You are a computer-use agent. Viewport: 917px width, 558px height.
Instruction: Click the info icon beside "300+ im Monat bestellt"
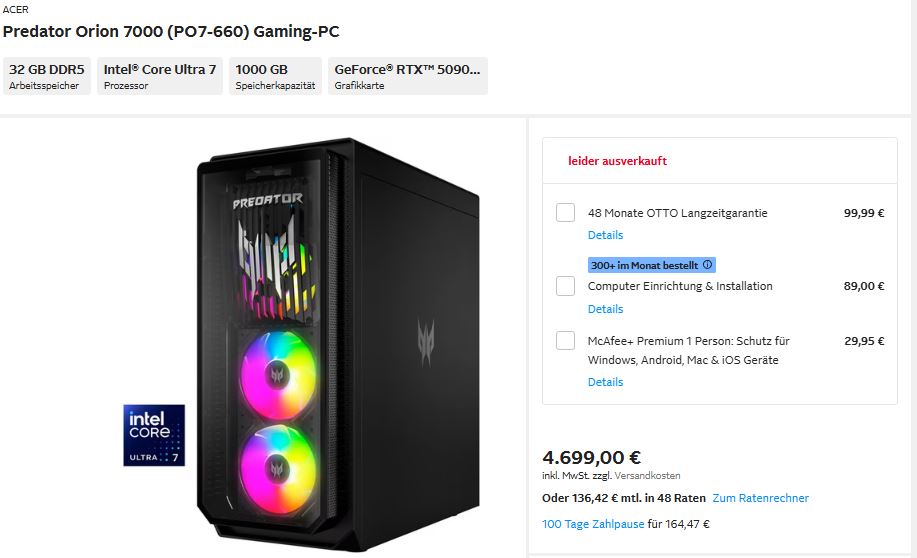(708, 265)
